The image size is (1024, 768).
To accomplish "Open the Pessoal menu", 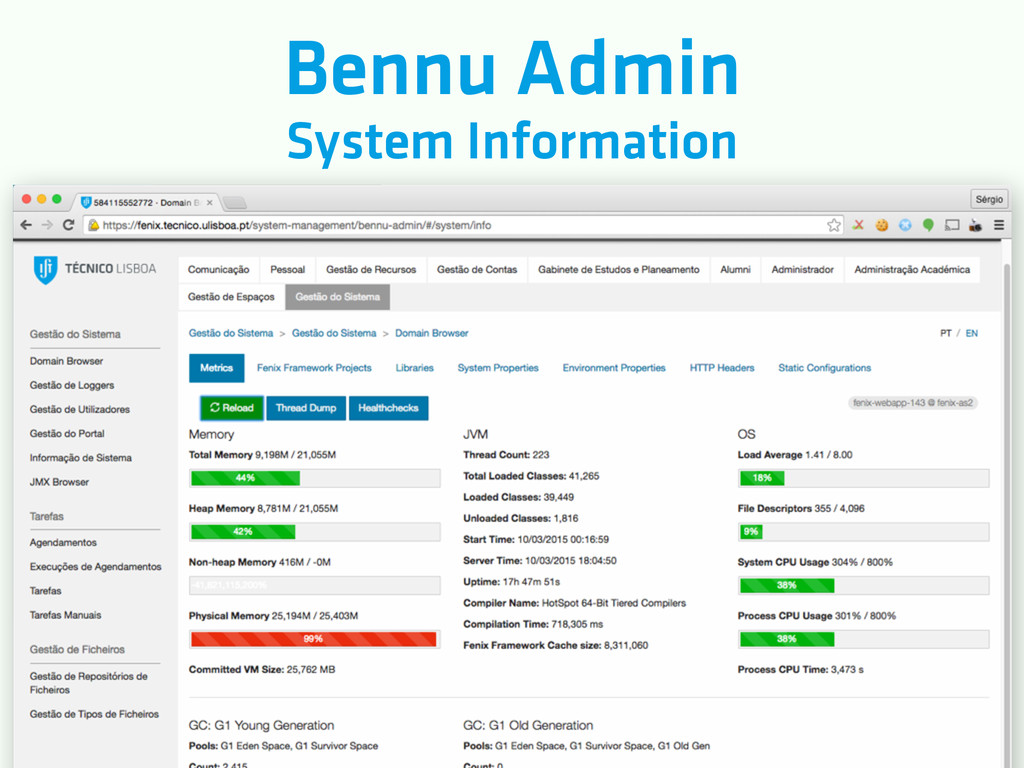I will click(x=287, y=270).
